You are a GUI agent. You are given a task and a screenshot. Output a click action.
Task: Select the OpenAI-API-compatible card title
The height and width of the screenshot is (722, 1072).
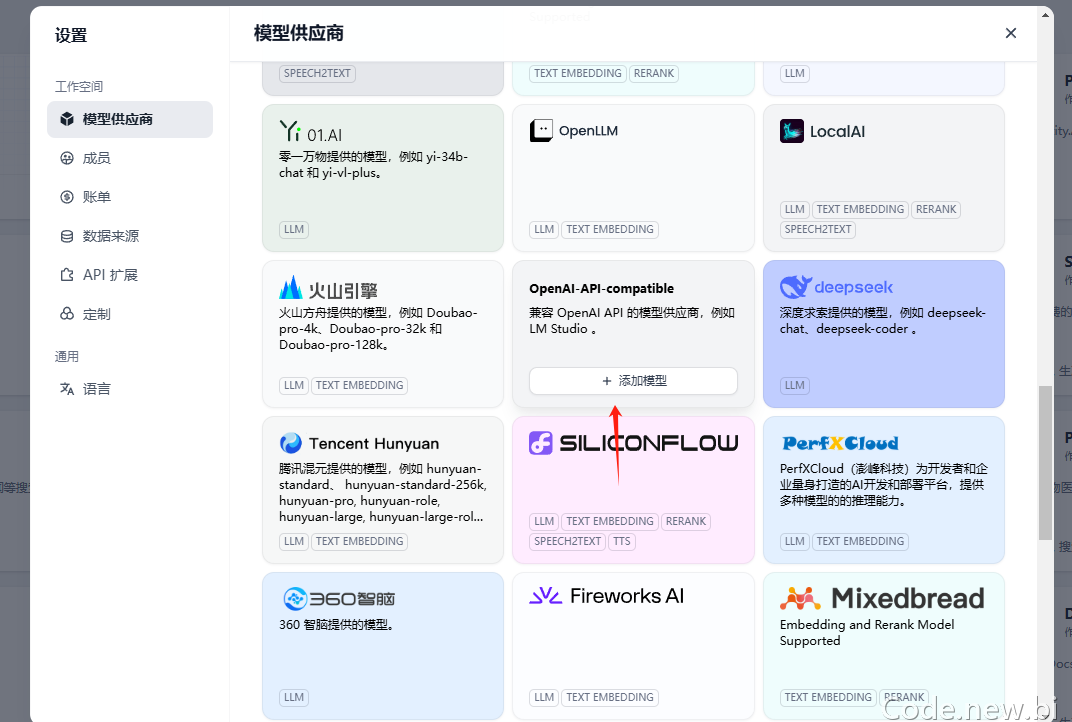coord(602,289)
